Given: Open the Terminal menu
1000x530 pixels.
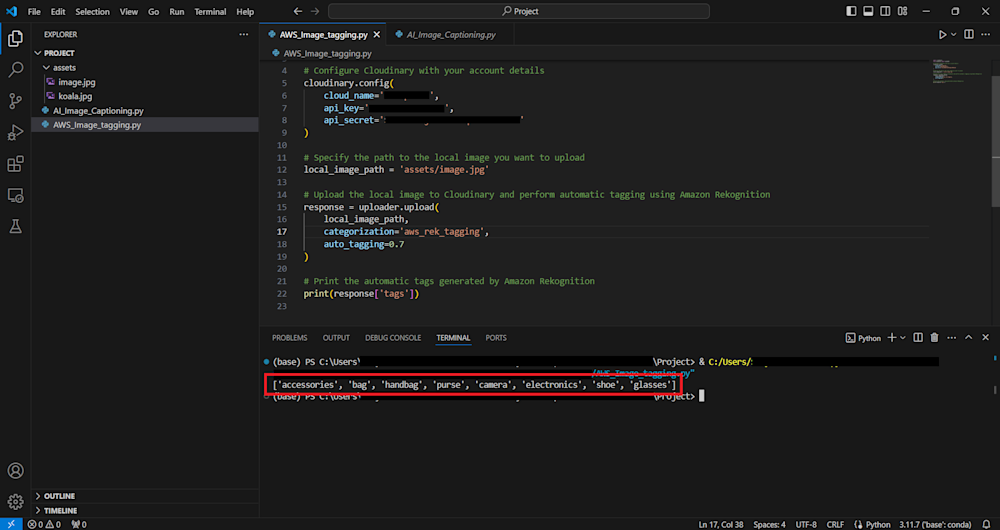Looking at the screenshot, I should (x=210, y=11).
